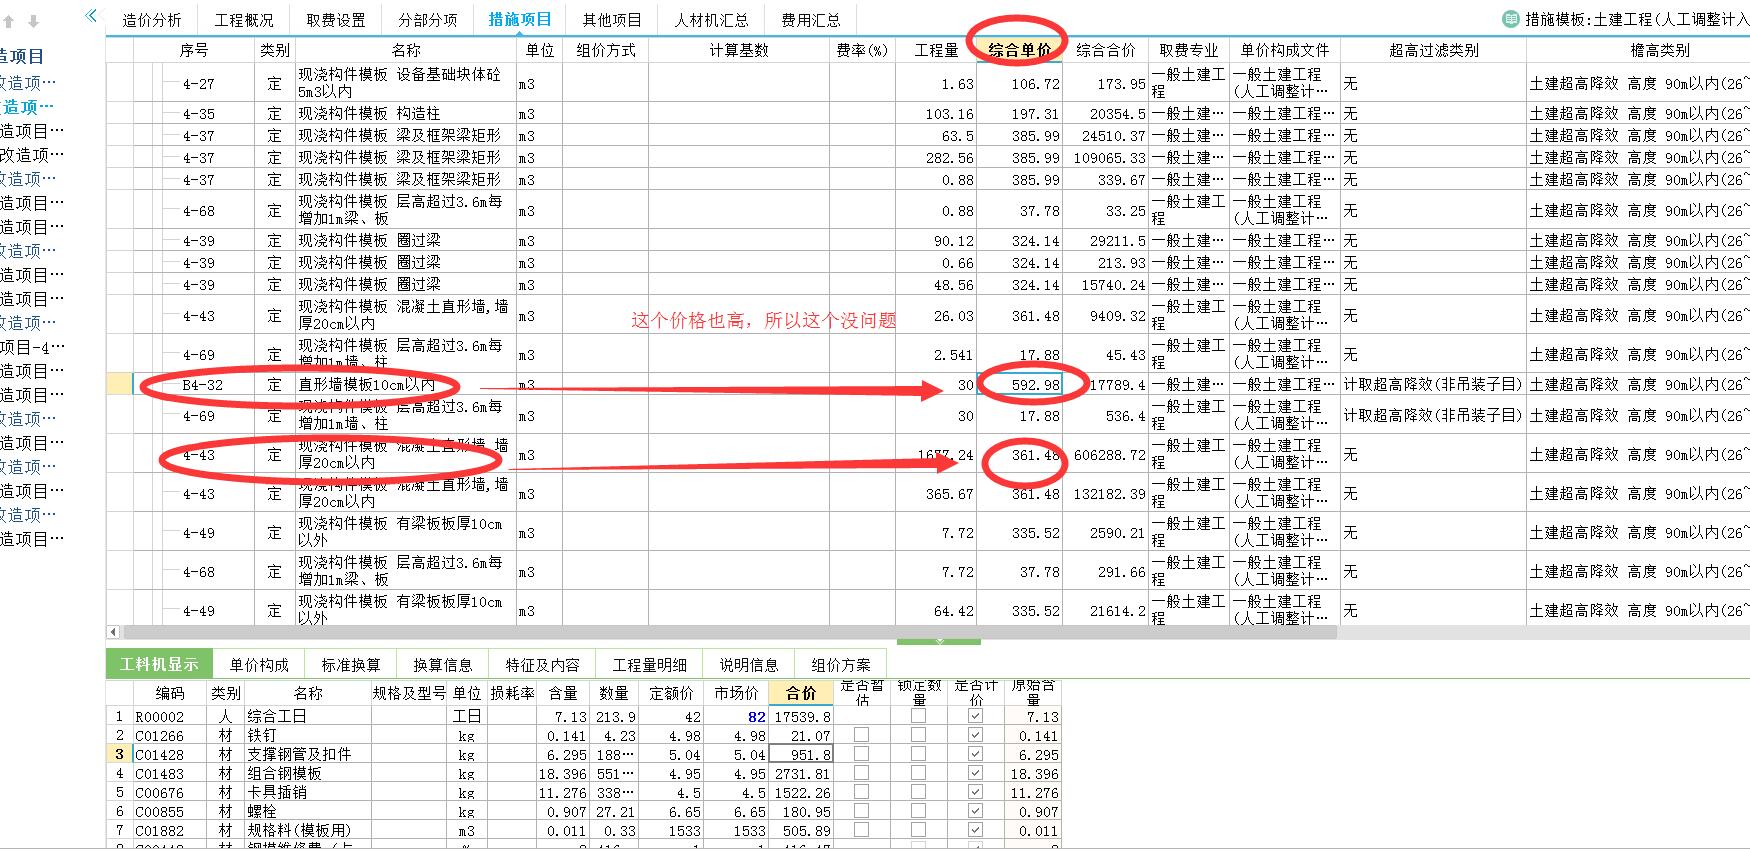Click the 592.98 unit price cell
The height and width of the screenshot is (849, 1750).
[x=1019, y=384]
